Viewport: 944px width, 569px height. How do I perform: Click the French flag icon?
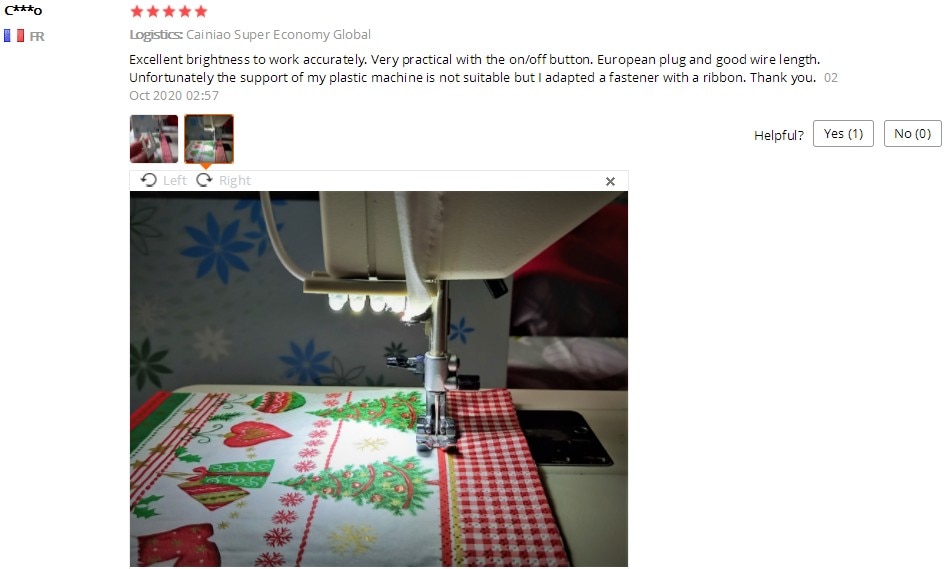[14, 36]
